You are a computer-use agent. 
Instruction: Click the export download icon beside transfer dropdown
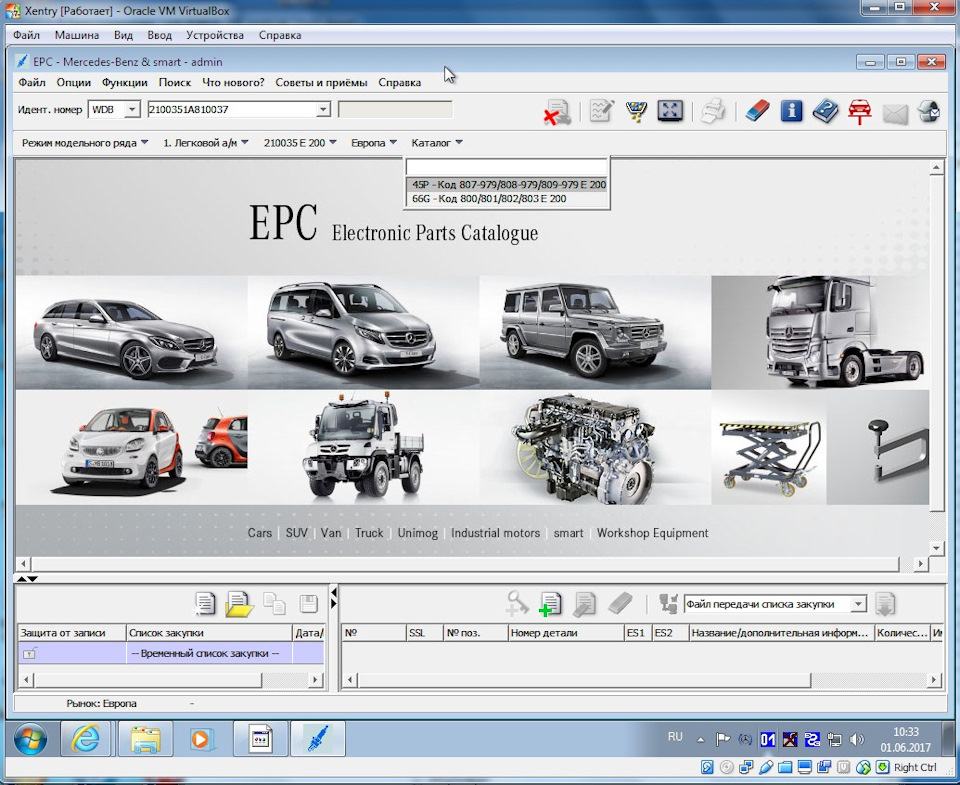point(885,604)
